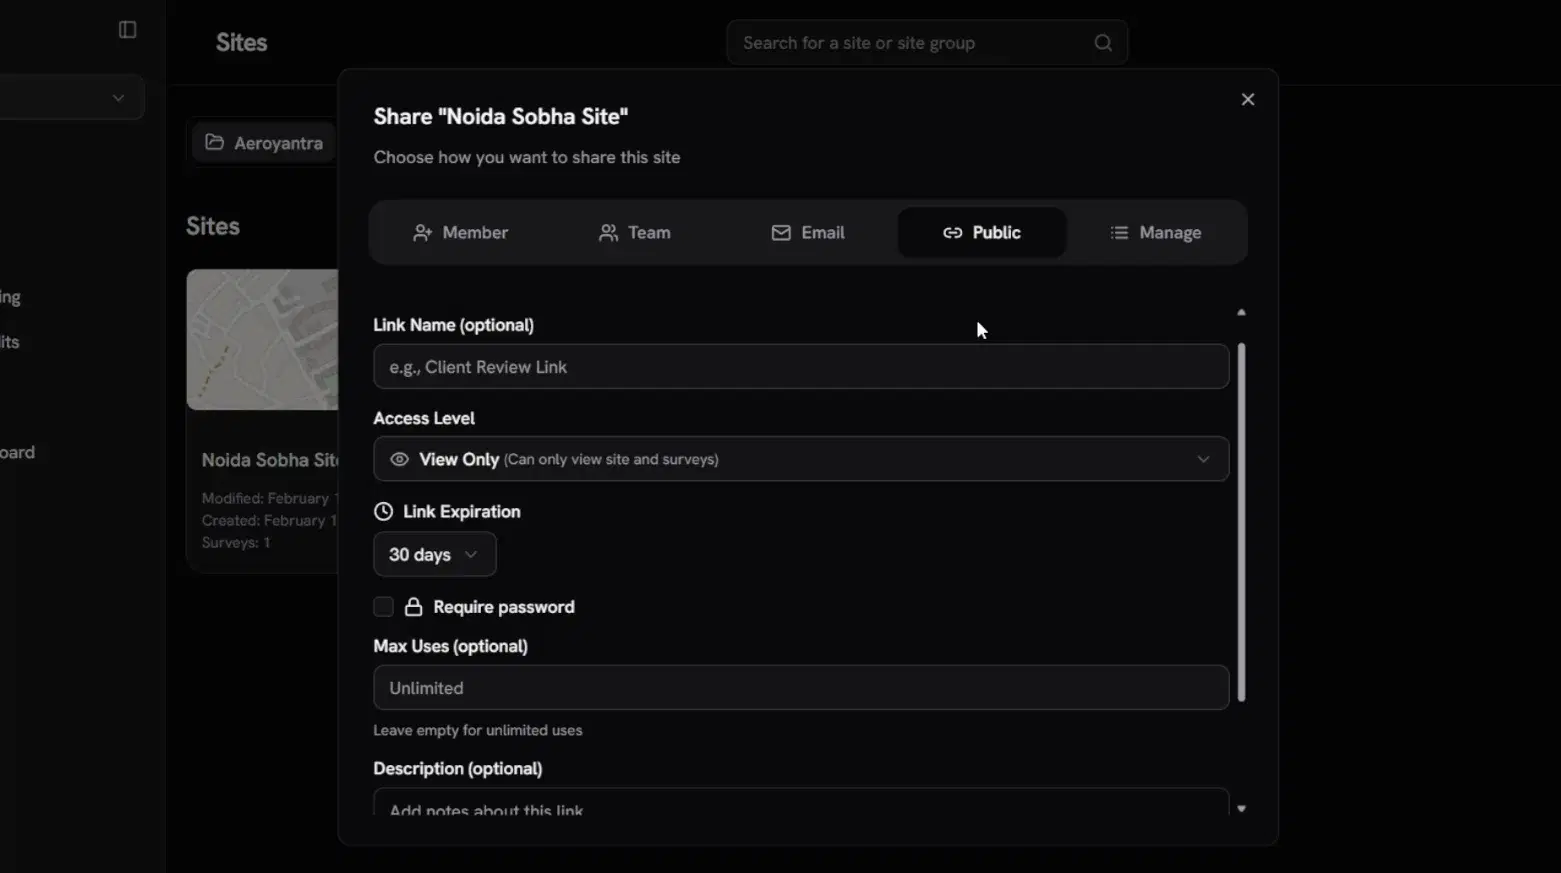Enable the Require password checkbox
1561x873 pixels.
click(x=383, y=606)
